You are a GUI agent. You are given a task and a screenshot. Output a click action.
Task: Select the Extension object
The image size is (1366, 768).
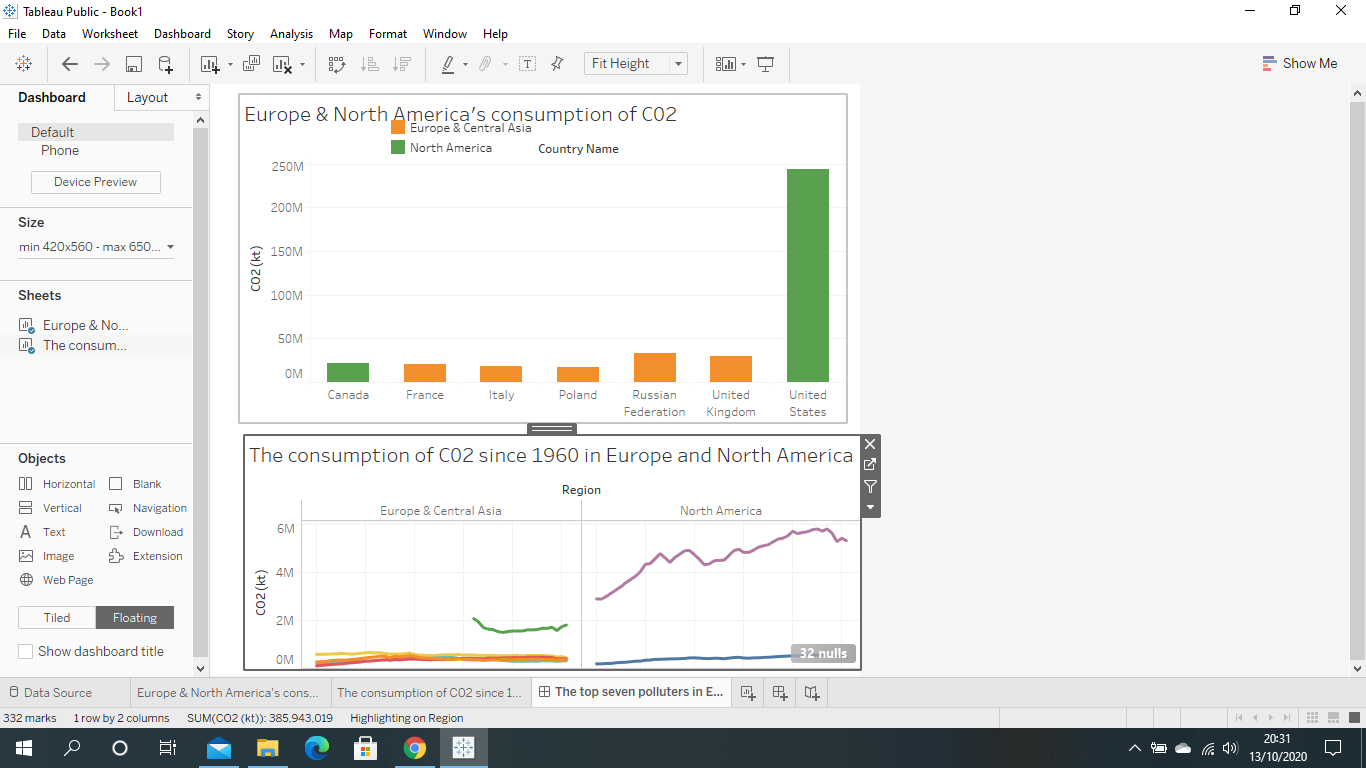tap(146, 556)
